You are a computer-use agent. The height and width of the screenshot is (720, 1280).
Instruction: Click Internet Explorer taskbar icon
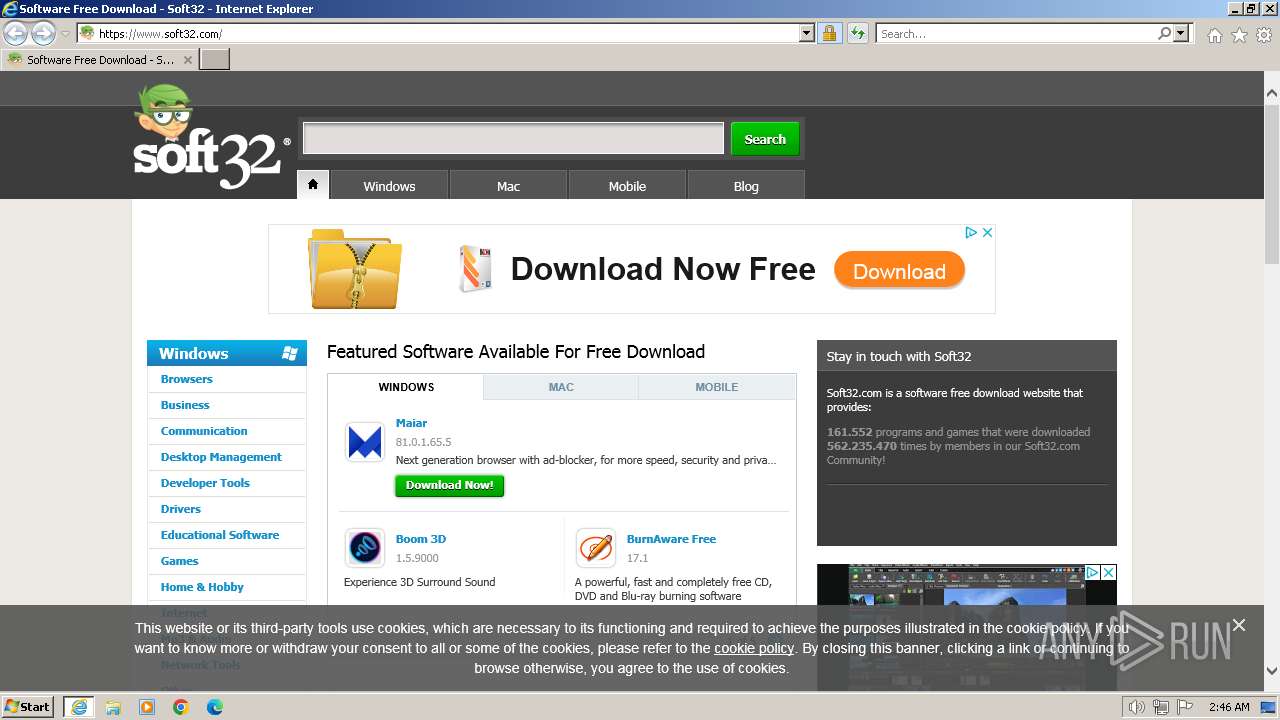point(79,706)
